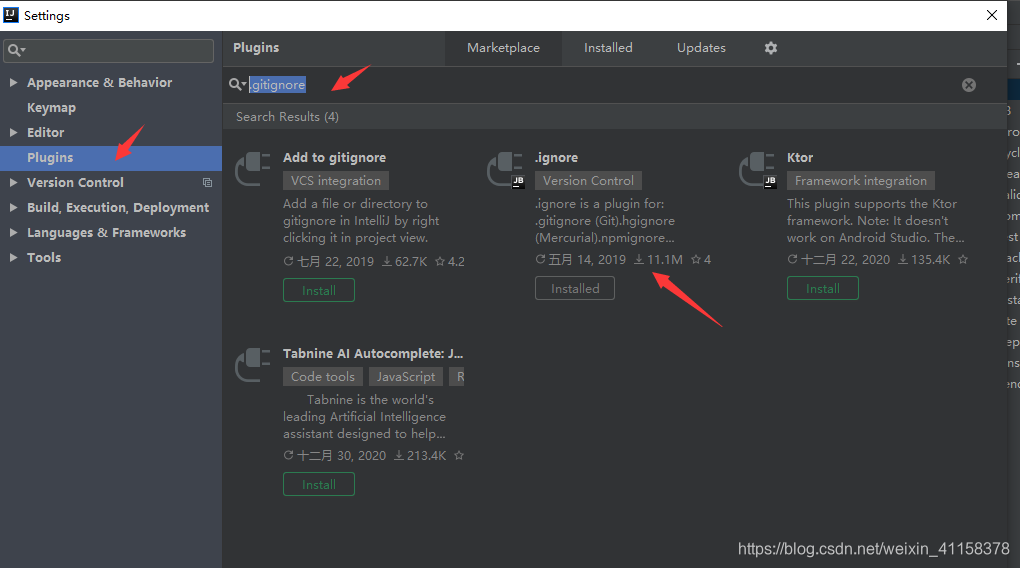Expand the Tools node arrow
Viewport: 1020px width, 568px height.
[x=13, y=258]
